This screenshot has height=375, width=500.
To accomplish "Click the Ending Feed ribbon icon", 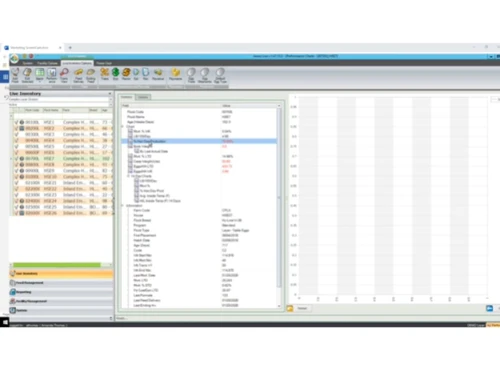I will pyautogui.click(x=91, y=75).
